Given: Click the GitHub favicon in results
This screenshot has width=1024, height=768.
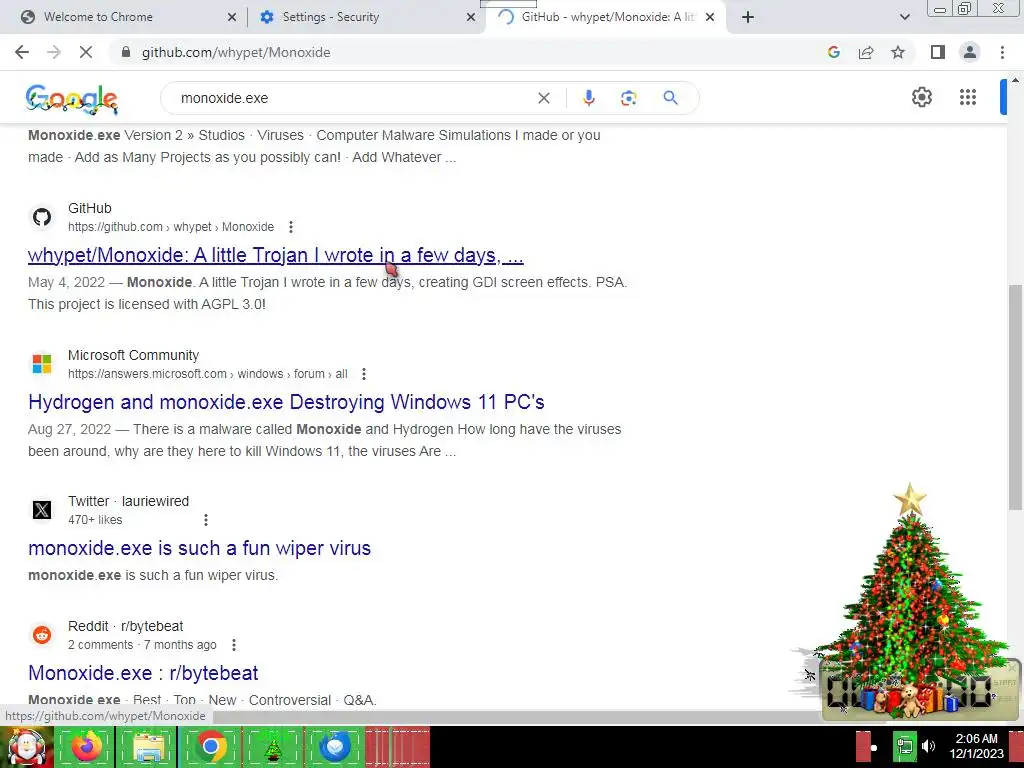Looking at the screenshot, I should (x=42, y=217).
